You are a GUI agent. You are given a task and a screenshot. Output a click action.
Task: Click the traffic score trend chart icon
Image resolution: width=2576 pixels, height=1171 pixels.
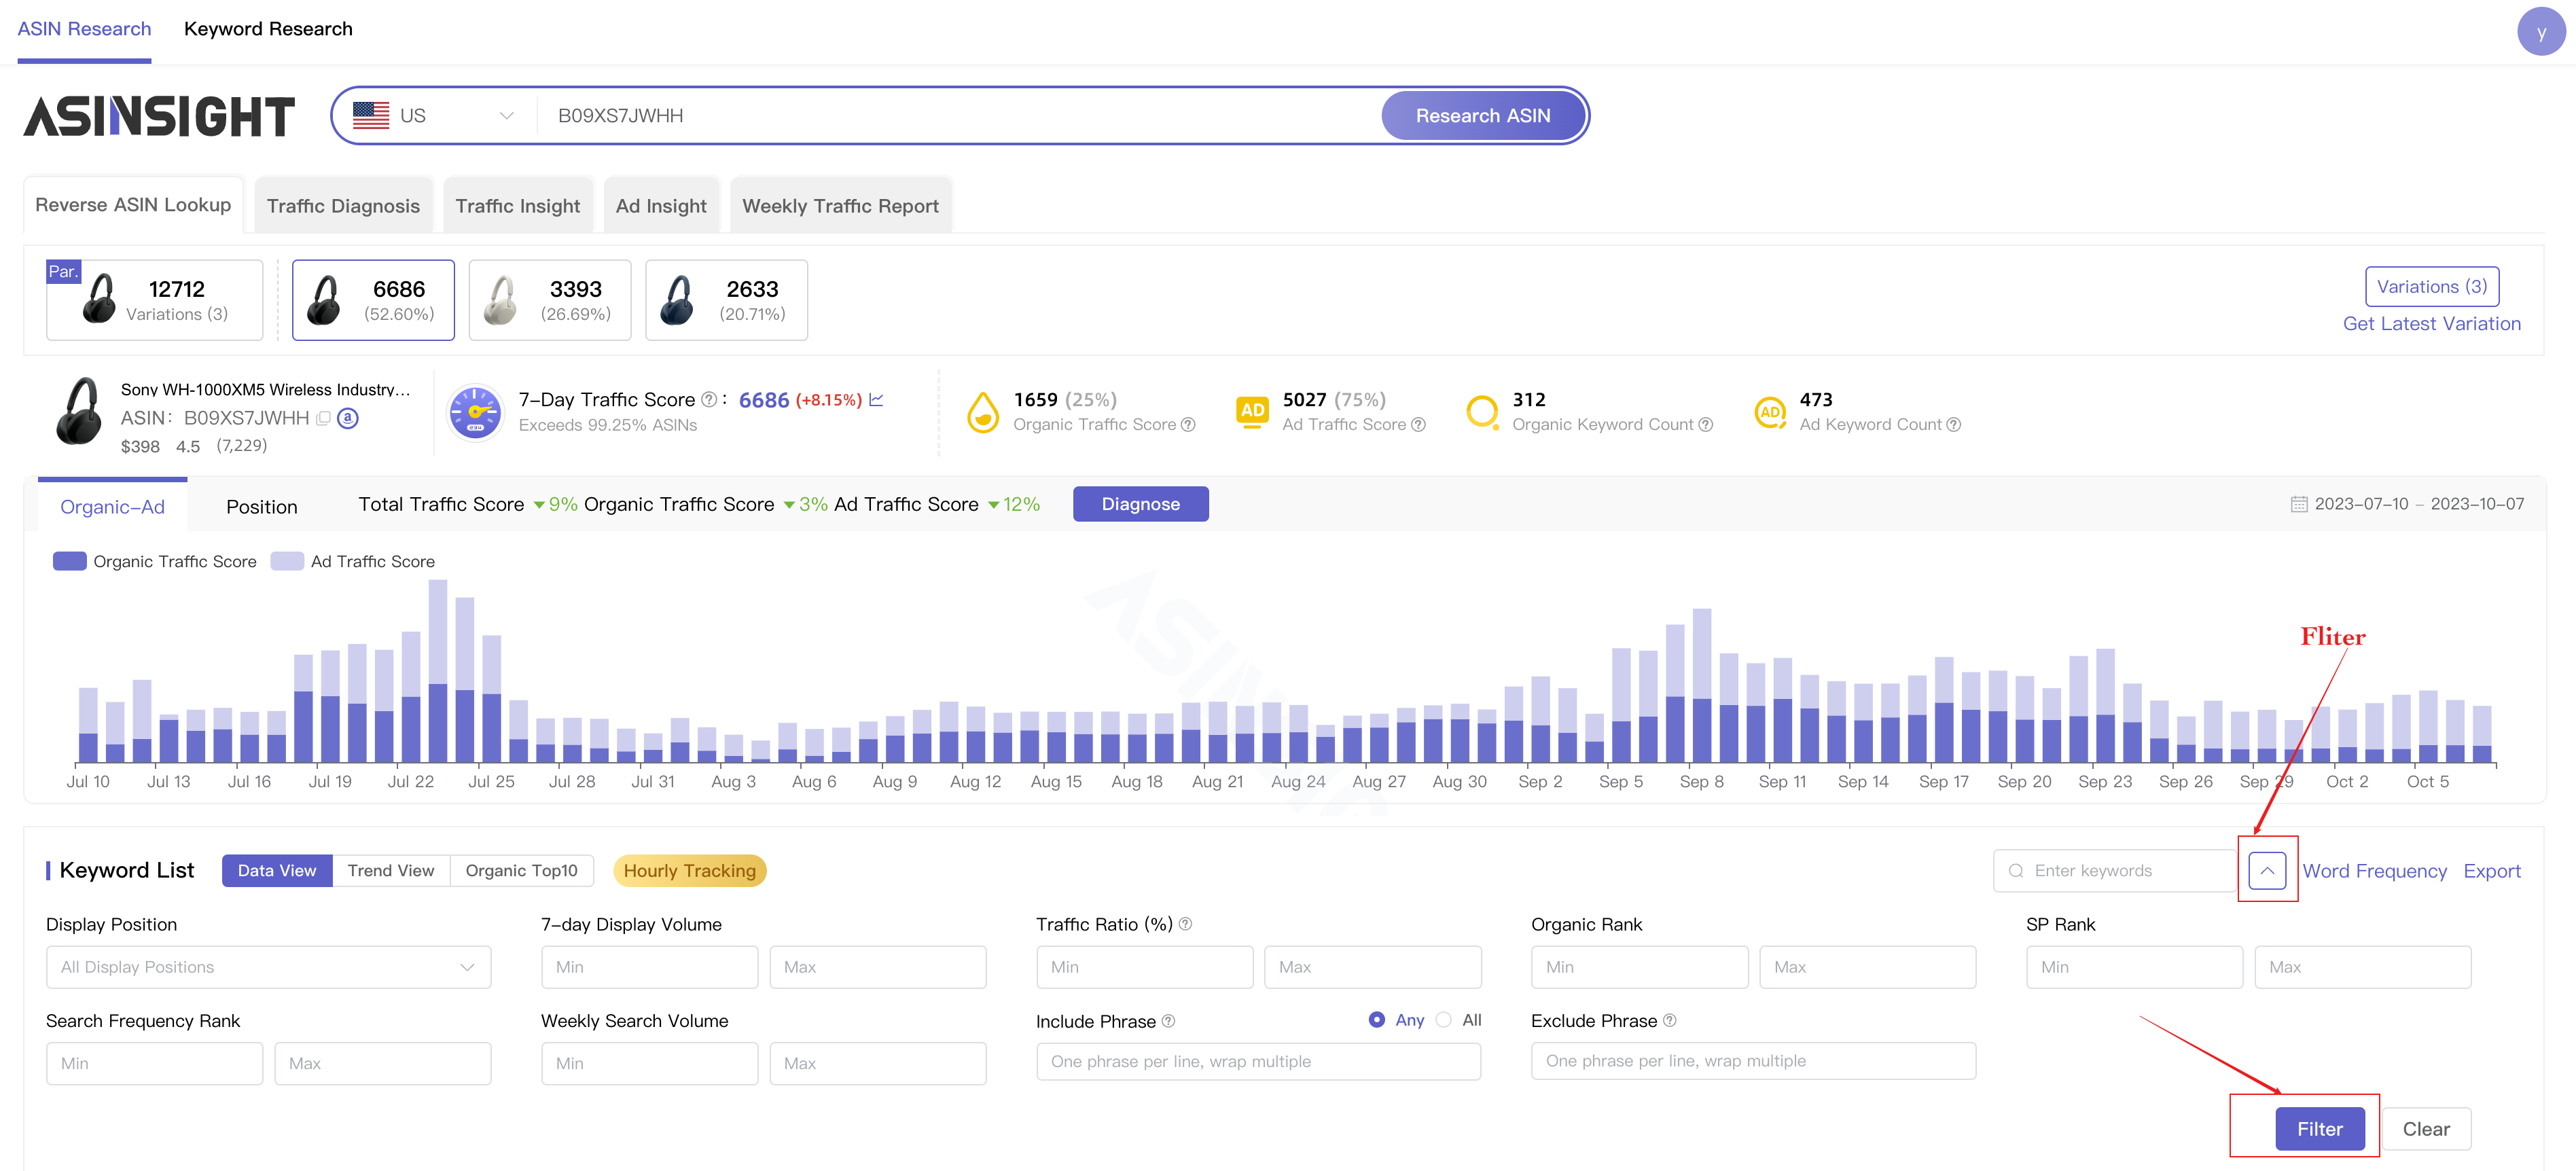[x=876, y=400]
